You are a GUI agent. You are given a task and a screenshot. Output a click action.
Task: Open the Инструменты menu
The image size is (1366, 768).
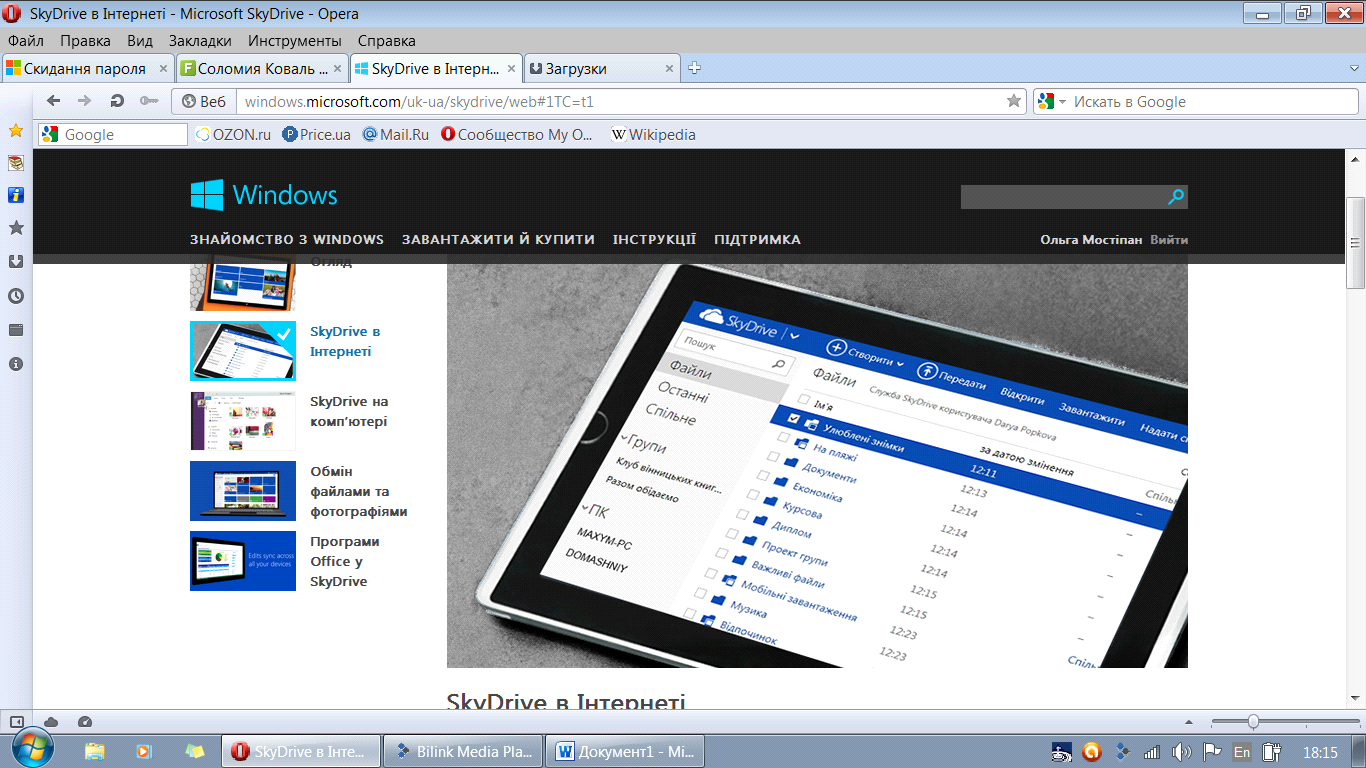295,41
